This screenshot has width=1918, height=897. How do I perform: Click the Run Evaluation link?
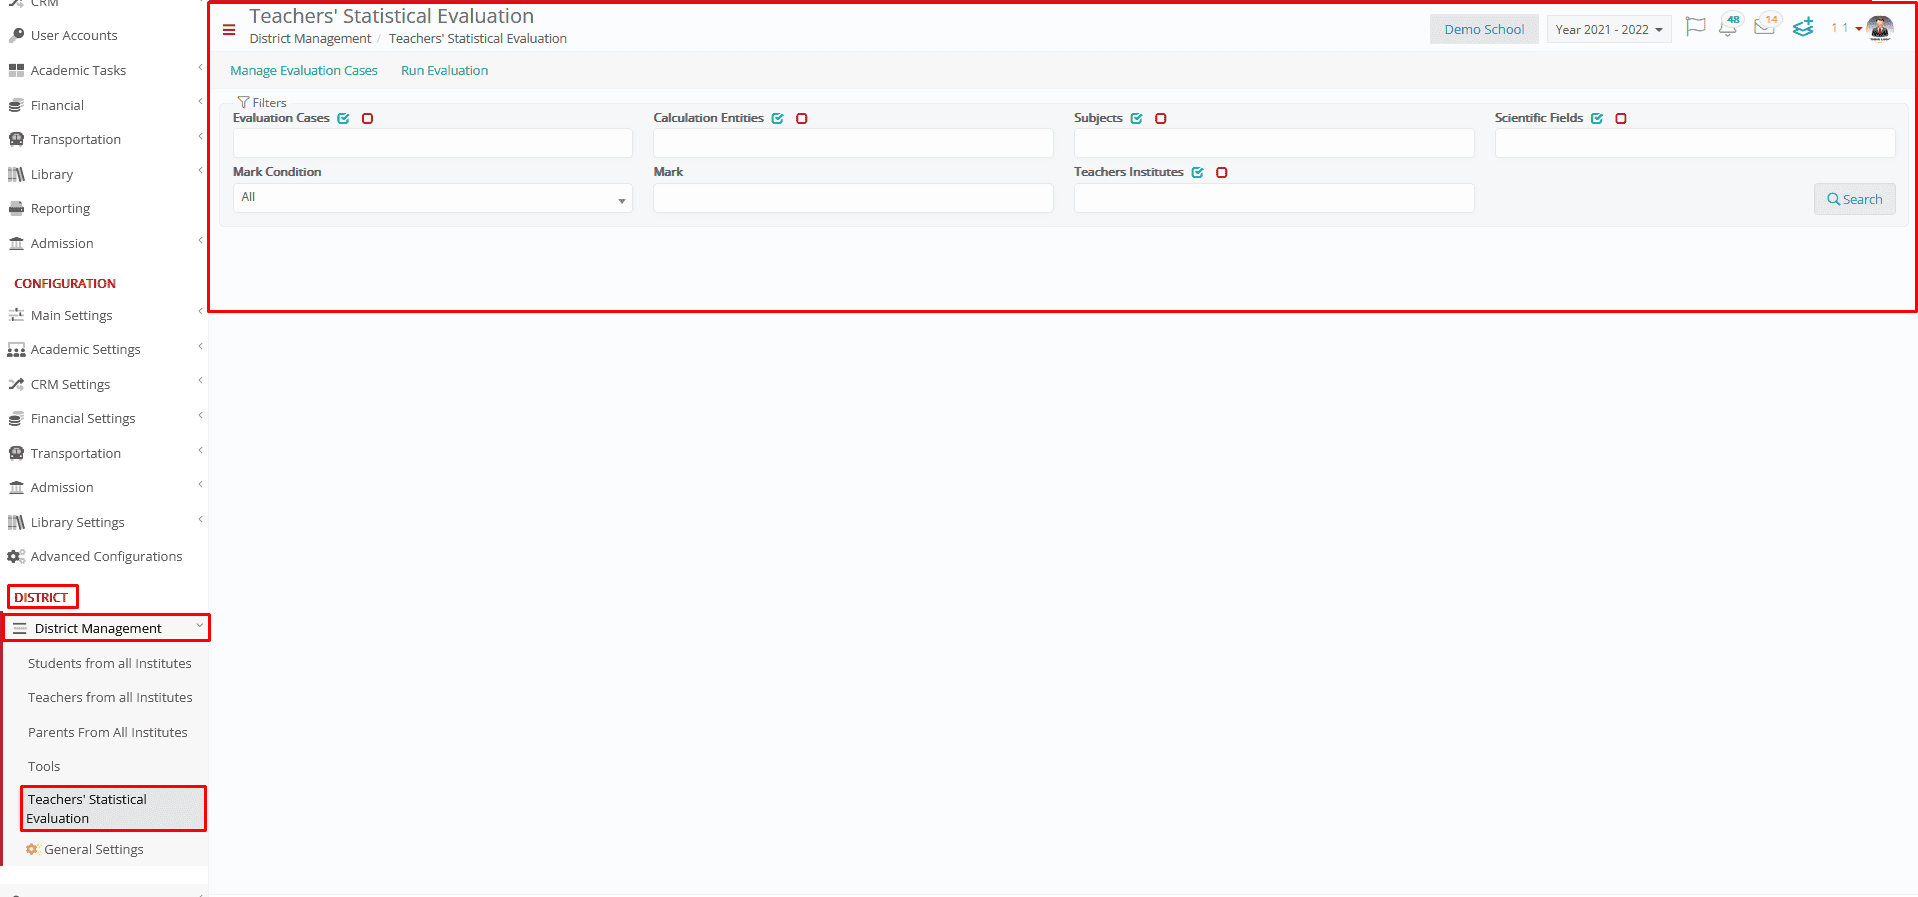(x=445, y=70)
